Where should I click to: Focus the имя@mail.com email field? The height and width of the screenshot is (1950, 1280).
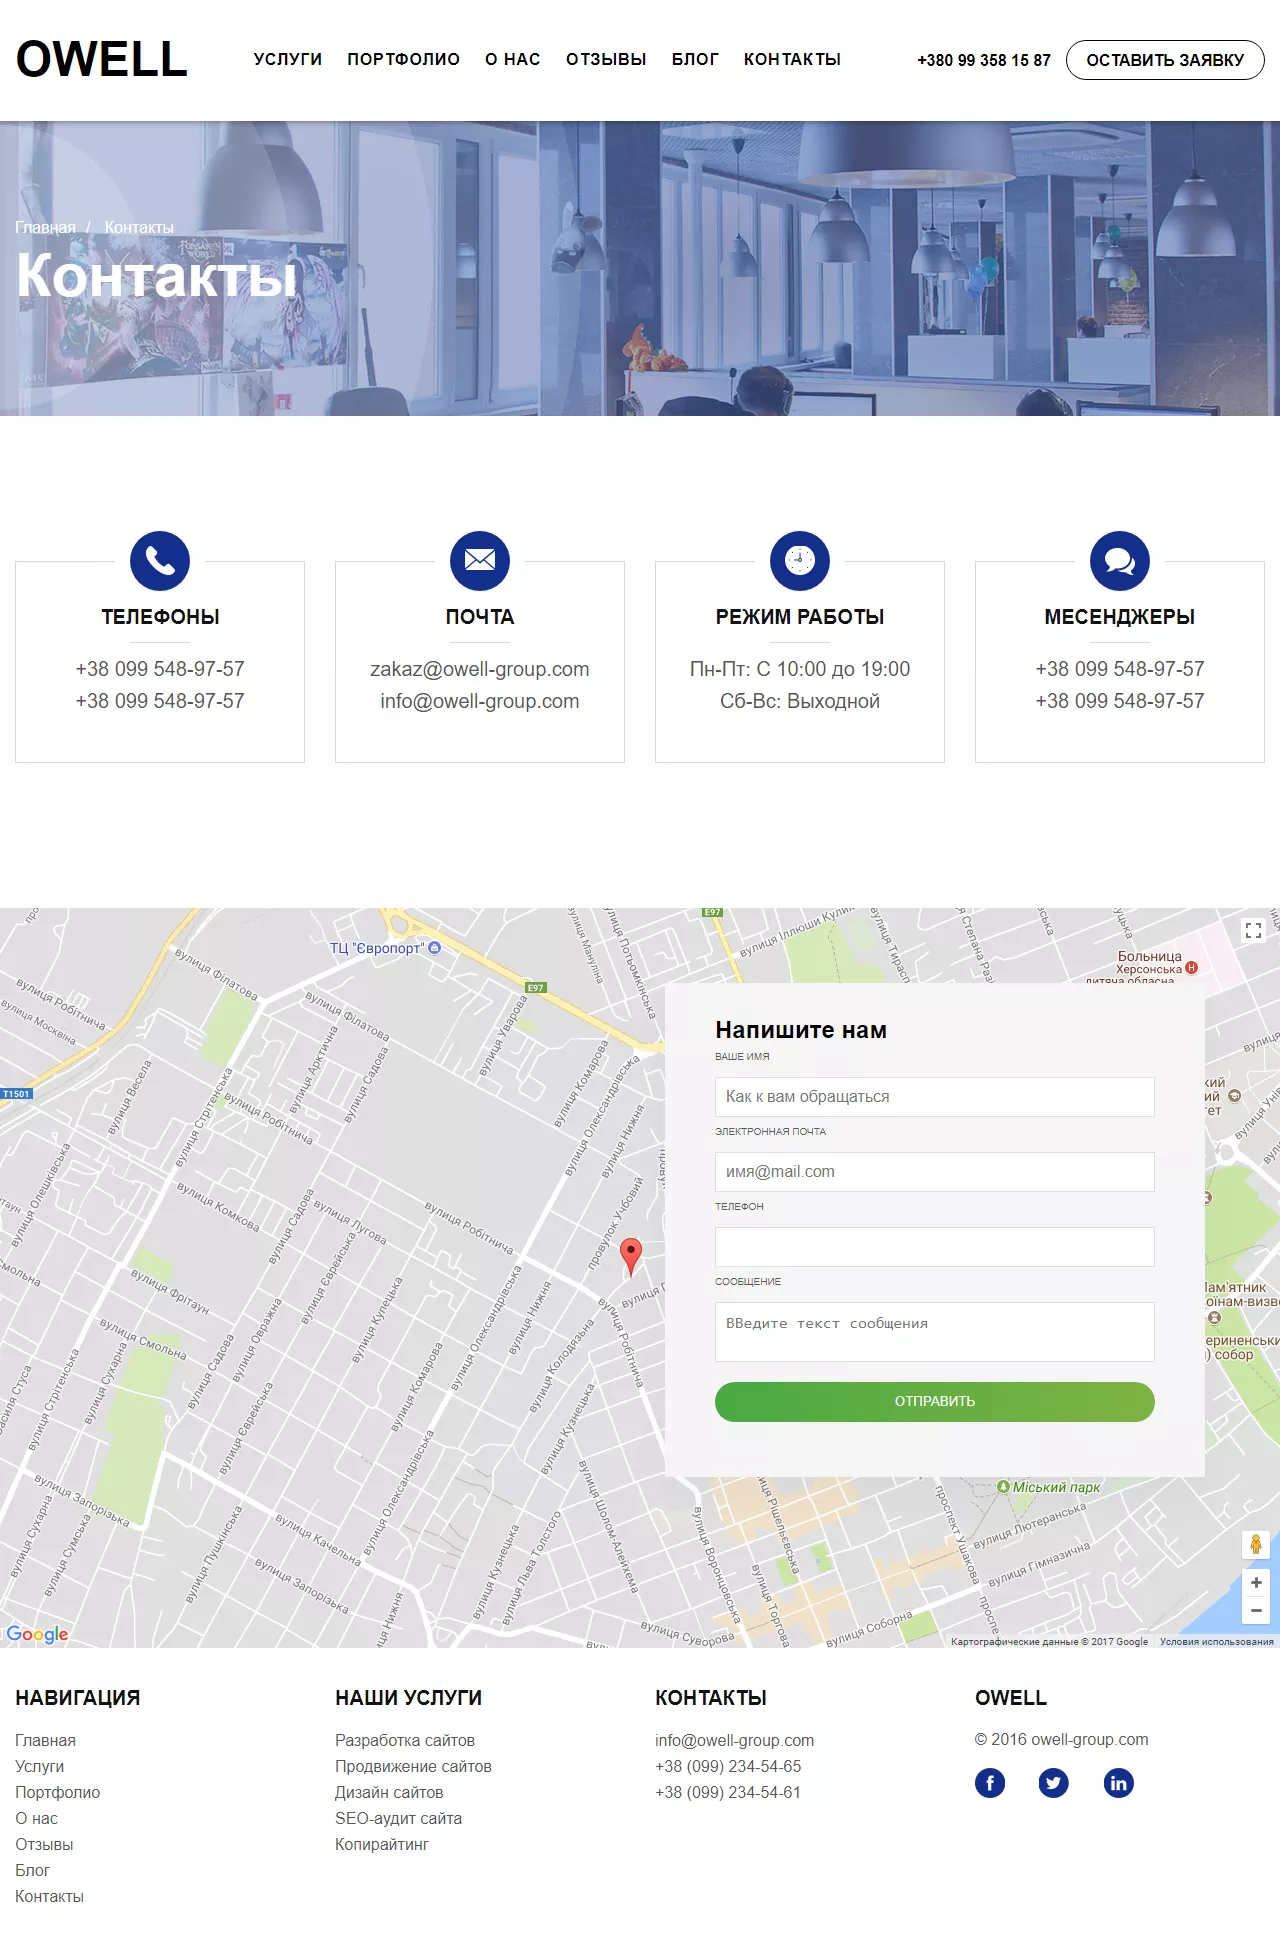point(935,1172)
